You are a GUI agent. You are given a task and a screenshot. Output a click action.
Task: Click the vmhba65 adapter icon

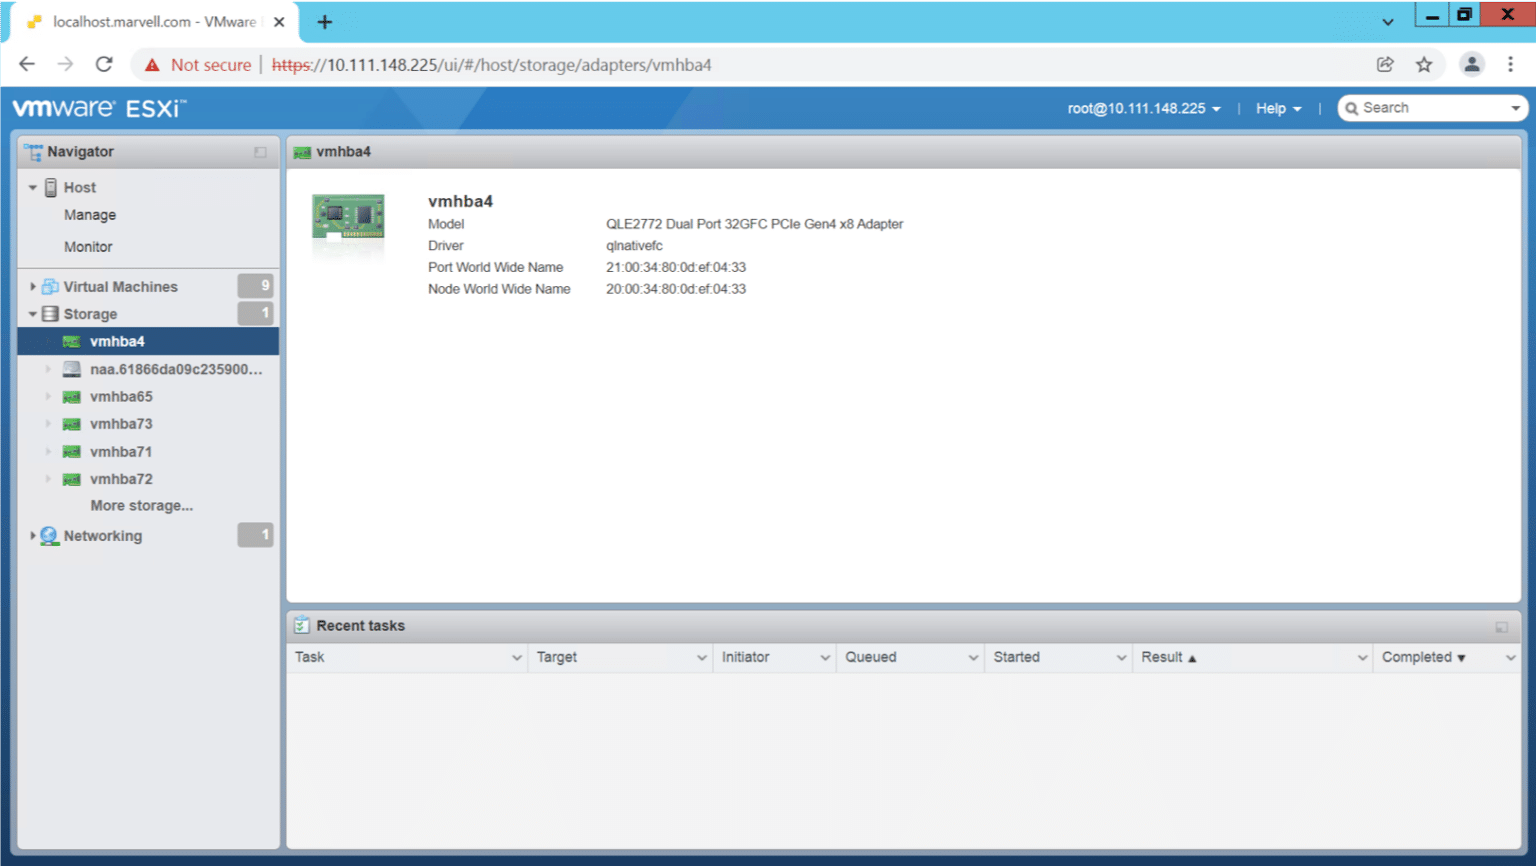coord(72,397)
